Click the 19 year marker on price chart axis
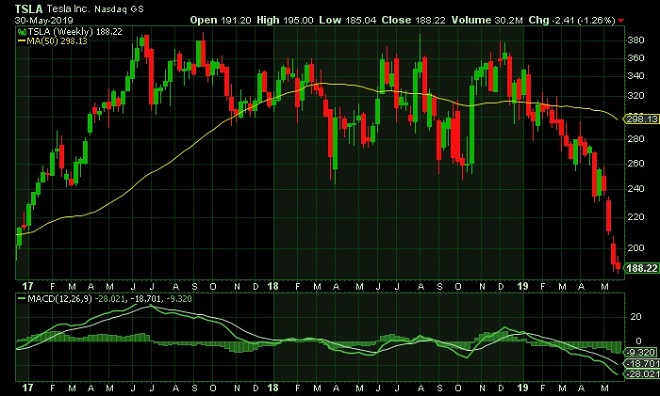Viewport: 660px width, 396px height. click(x=522, y=286)
